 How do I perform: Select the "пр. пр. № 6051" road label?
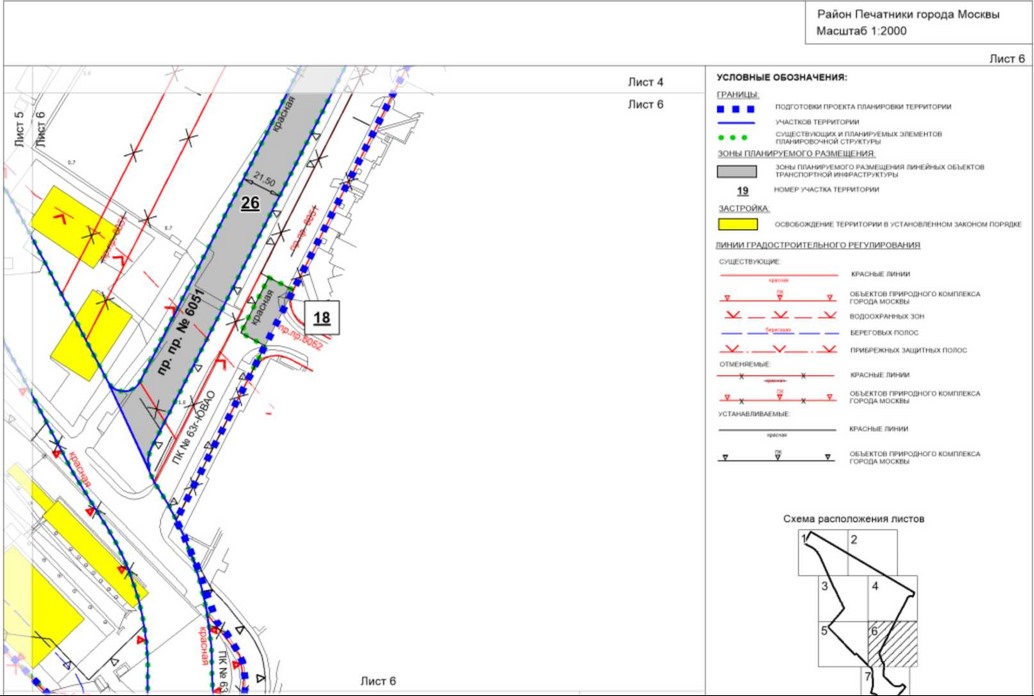coord(182,331)
